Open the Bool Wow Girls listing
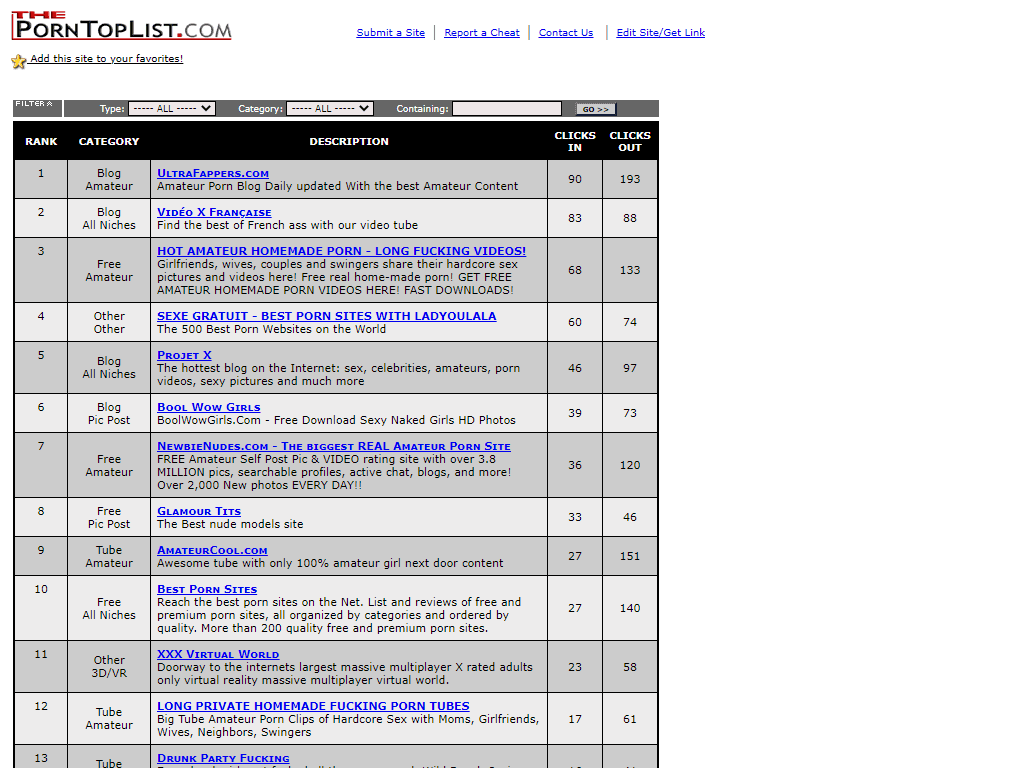The height and width of the screenshot is (768, 1024). coord(208,407)
